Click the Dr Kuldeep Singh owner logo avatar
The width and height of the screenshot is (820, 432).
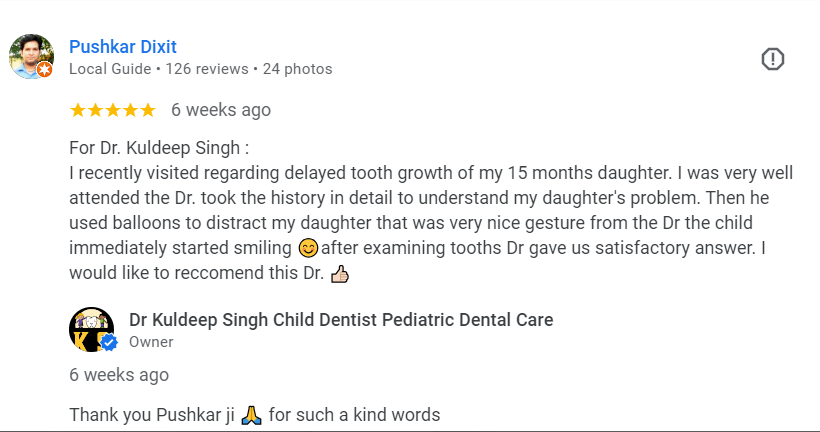pyautogui.click(x=90, y=329)
